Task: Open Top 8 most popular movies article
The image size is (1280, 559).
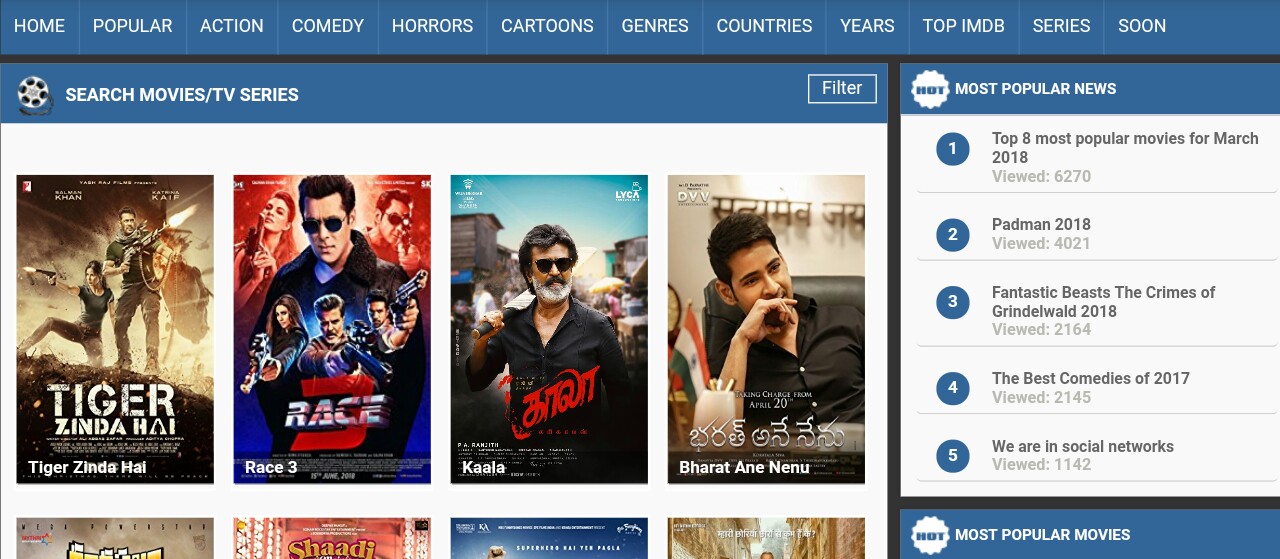Action: pos(1125,148)
